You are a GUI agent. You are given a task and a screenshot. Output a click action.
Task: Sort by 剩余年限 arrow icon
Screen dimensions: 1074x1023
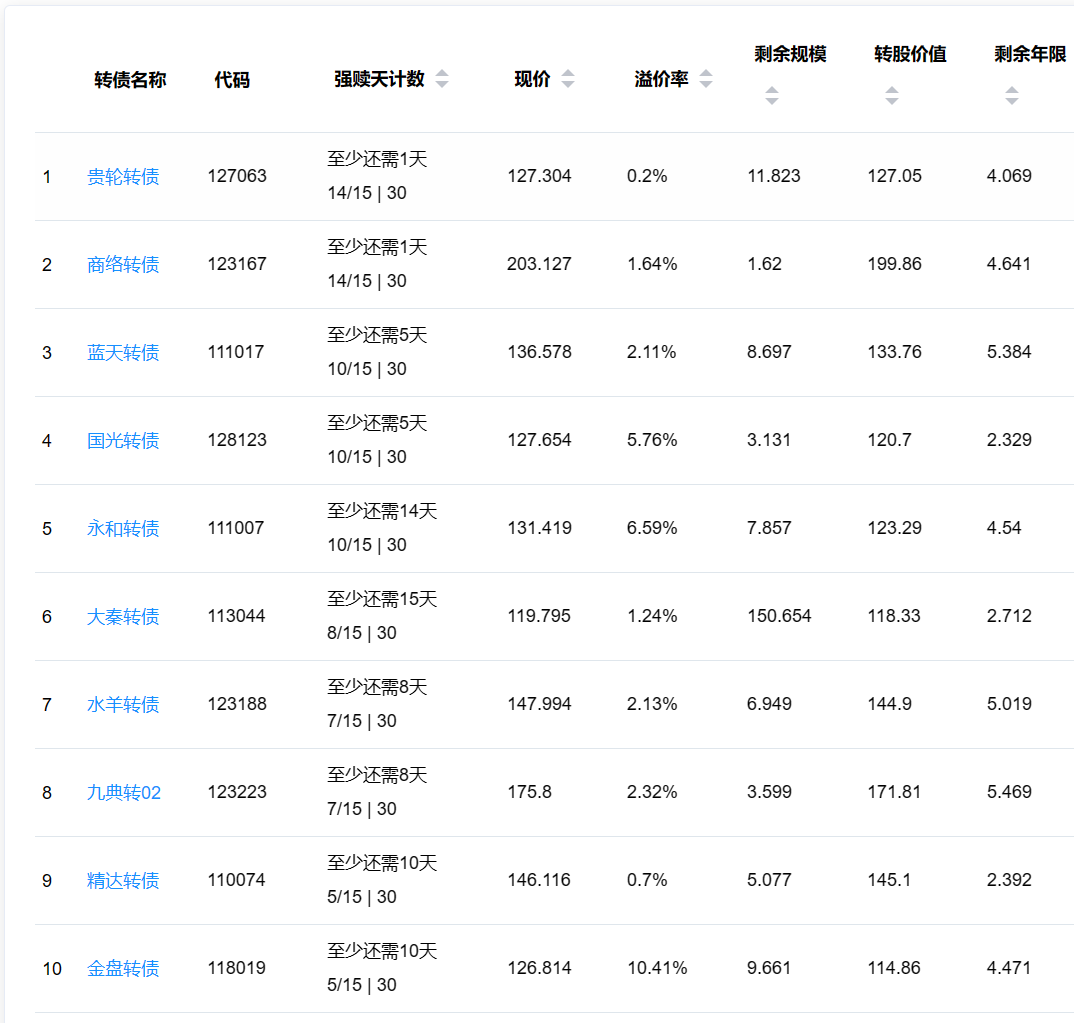pyautogui.click(x=1011, y=96)
